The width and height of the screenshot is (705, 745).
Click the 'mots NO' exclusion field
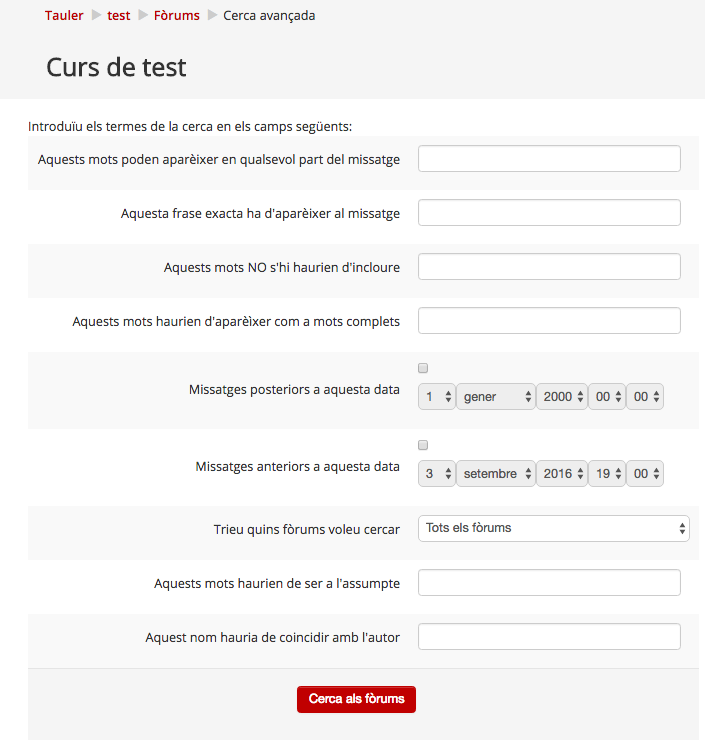(549, 267)
